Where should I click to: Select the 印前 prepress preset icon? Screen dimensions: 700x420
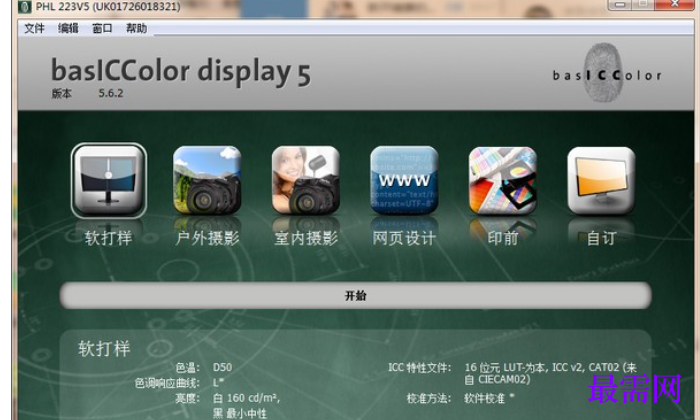click(503, 181)
